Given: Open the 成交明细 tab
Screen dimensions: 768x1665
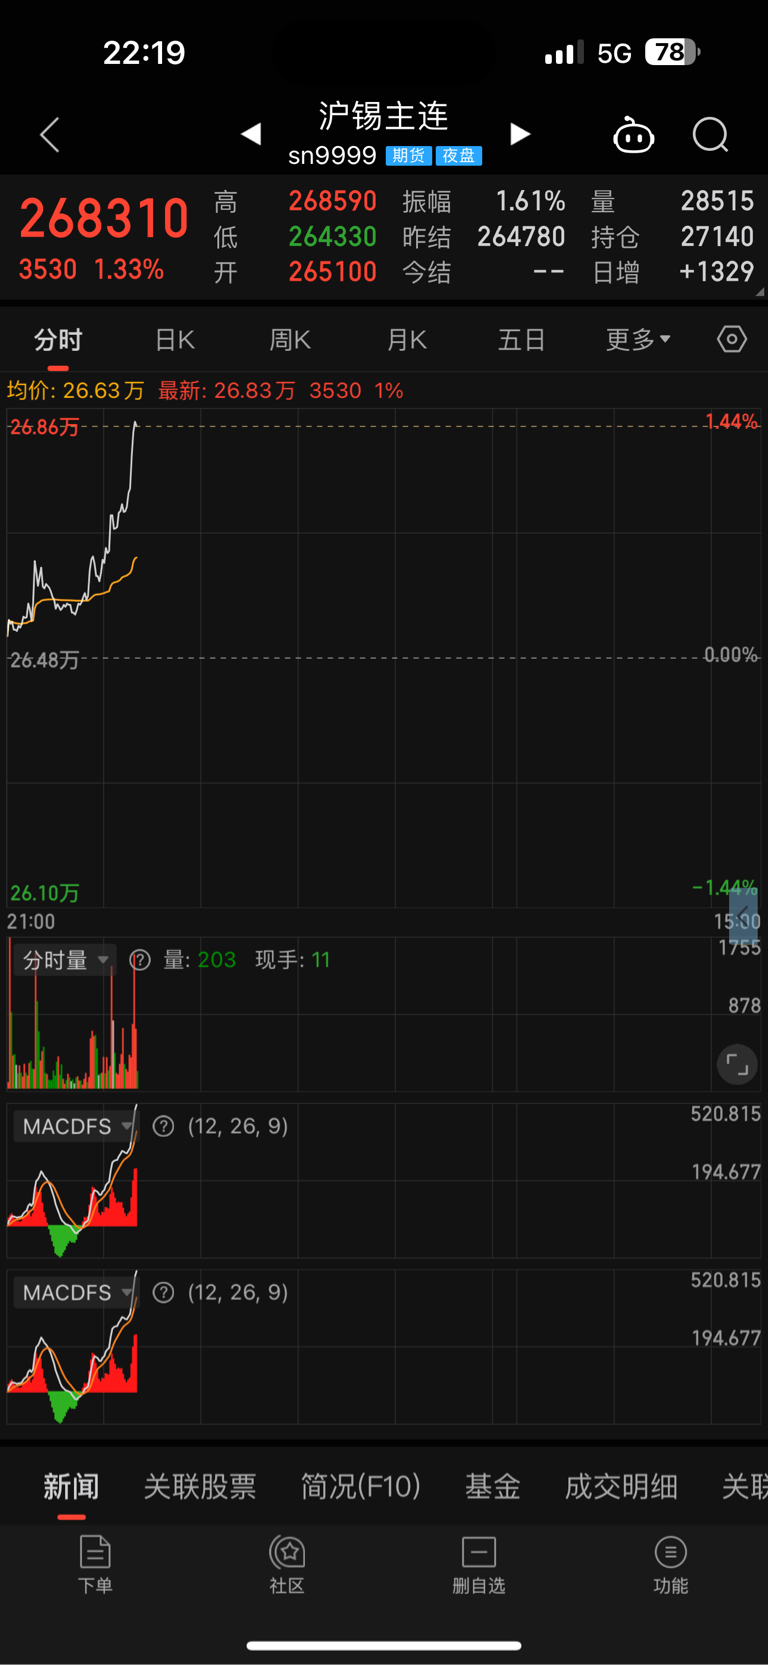Looking at the screenshot, I should point(621,1486).
